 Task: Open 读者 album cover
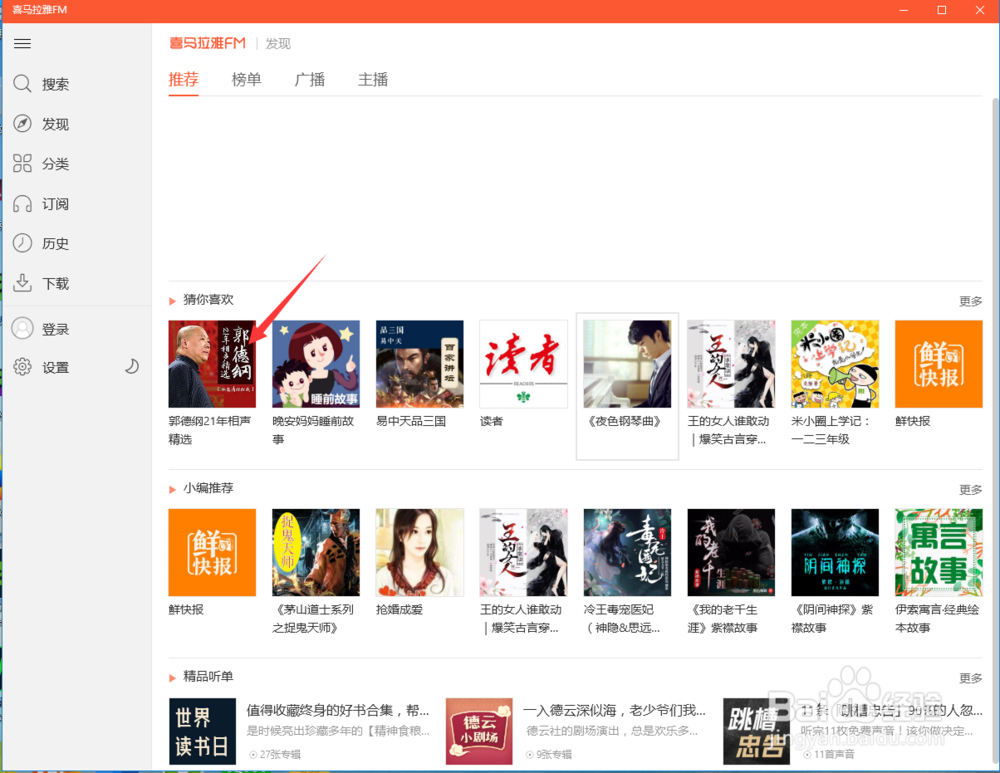(x=524, y=364)
